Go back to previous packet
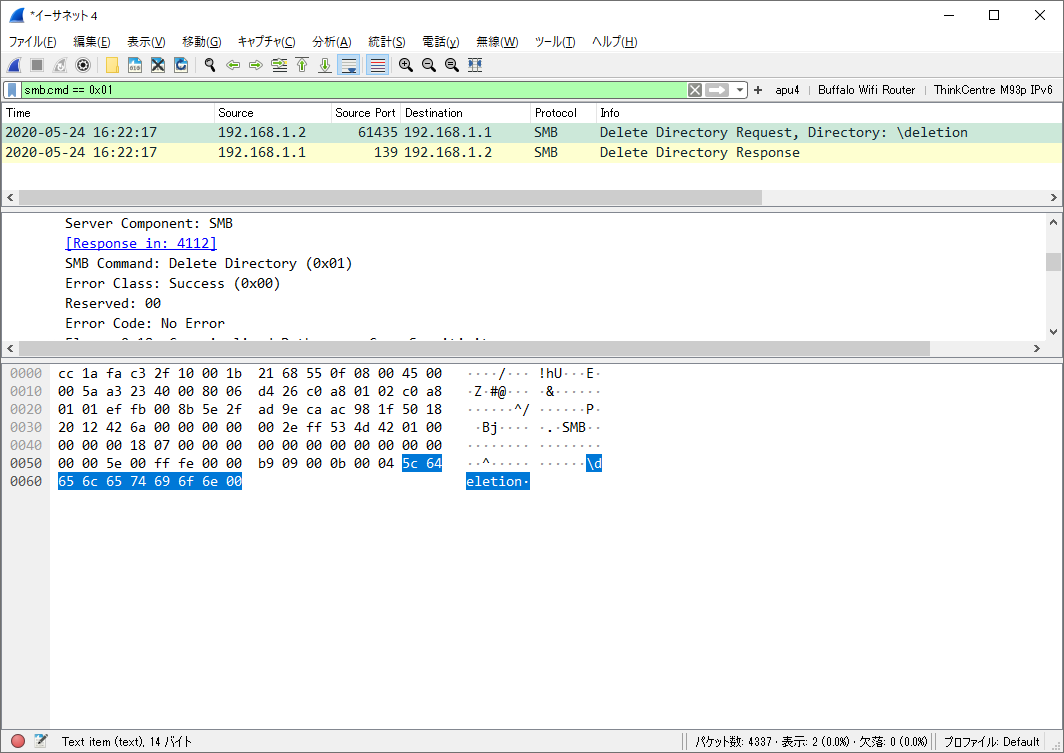This screenshot has height=753, width=1064. pyautogui.click(x=233, y=65)
